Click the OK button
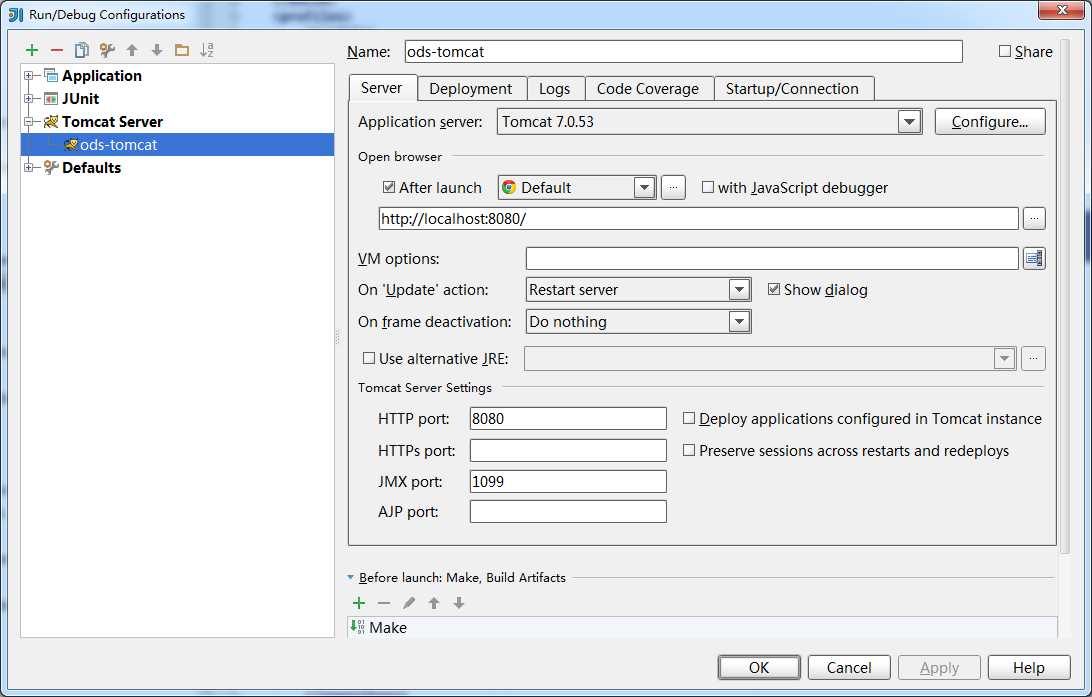Image resolution: width=1092 pixels, height=697 pixels. pyautogui.click(x=759, y=668)
